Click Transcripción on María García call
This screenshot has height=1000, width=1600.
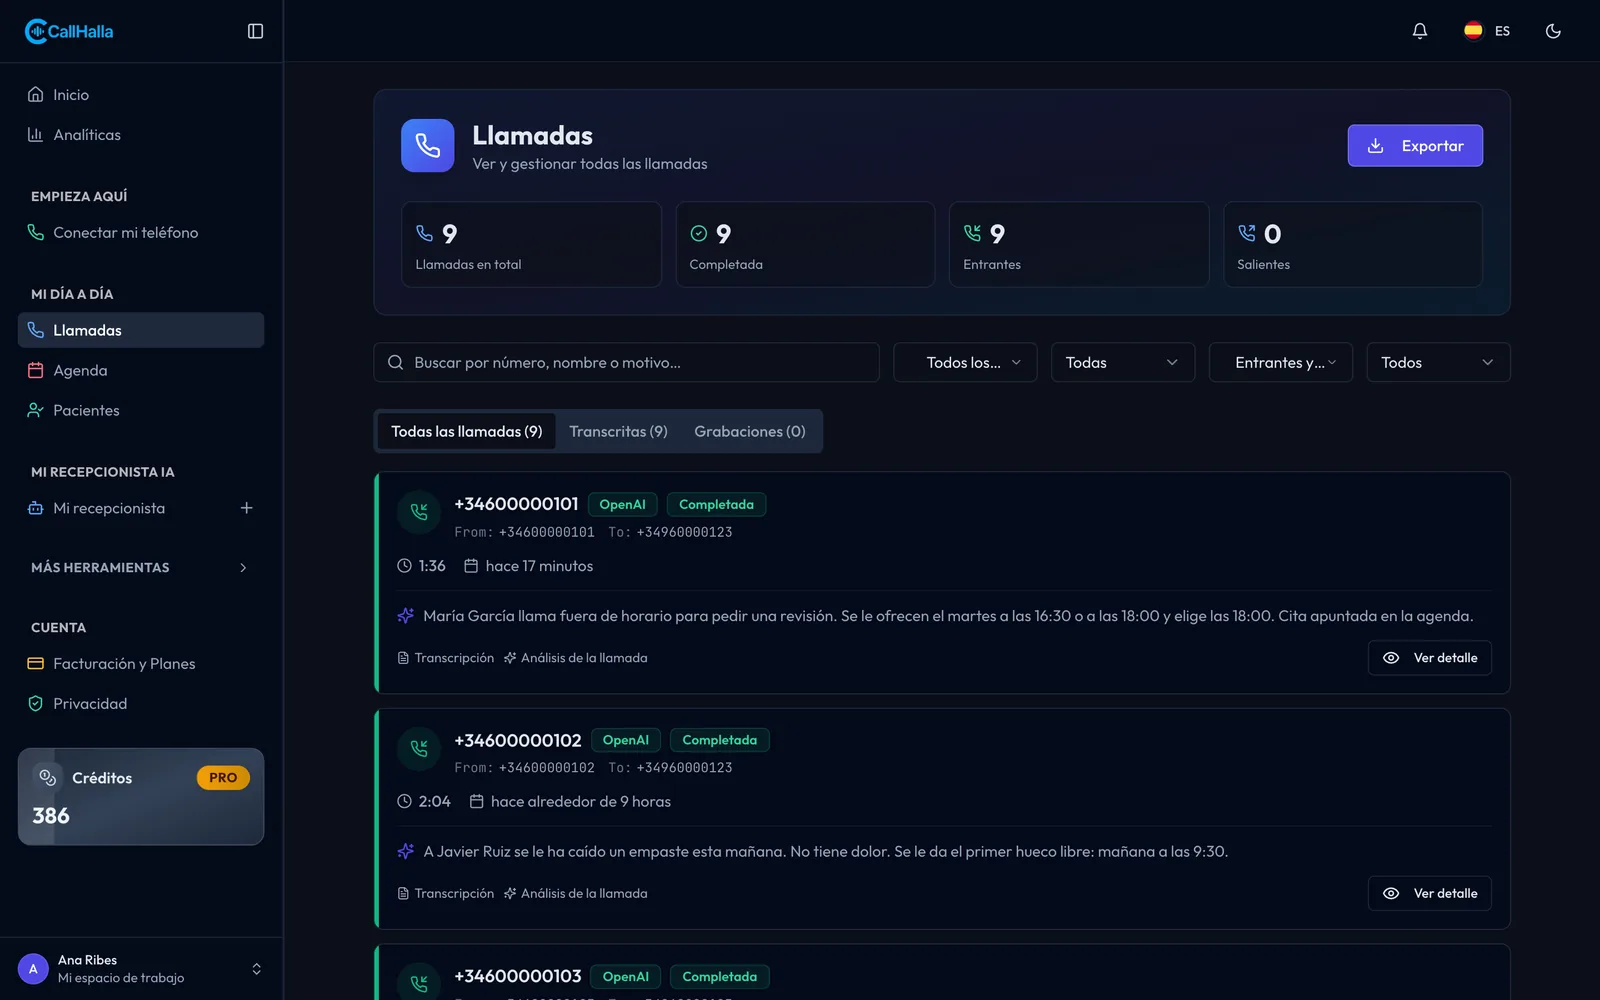446,658
